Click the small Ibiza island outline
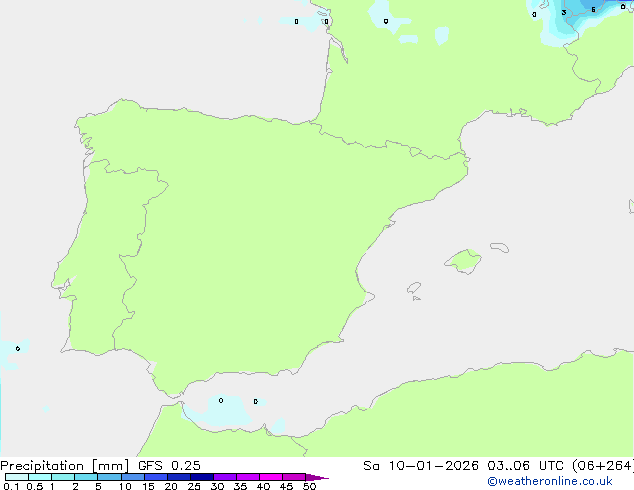Viewport: 634px width, 490px height. (414, 288)
